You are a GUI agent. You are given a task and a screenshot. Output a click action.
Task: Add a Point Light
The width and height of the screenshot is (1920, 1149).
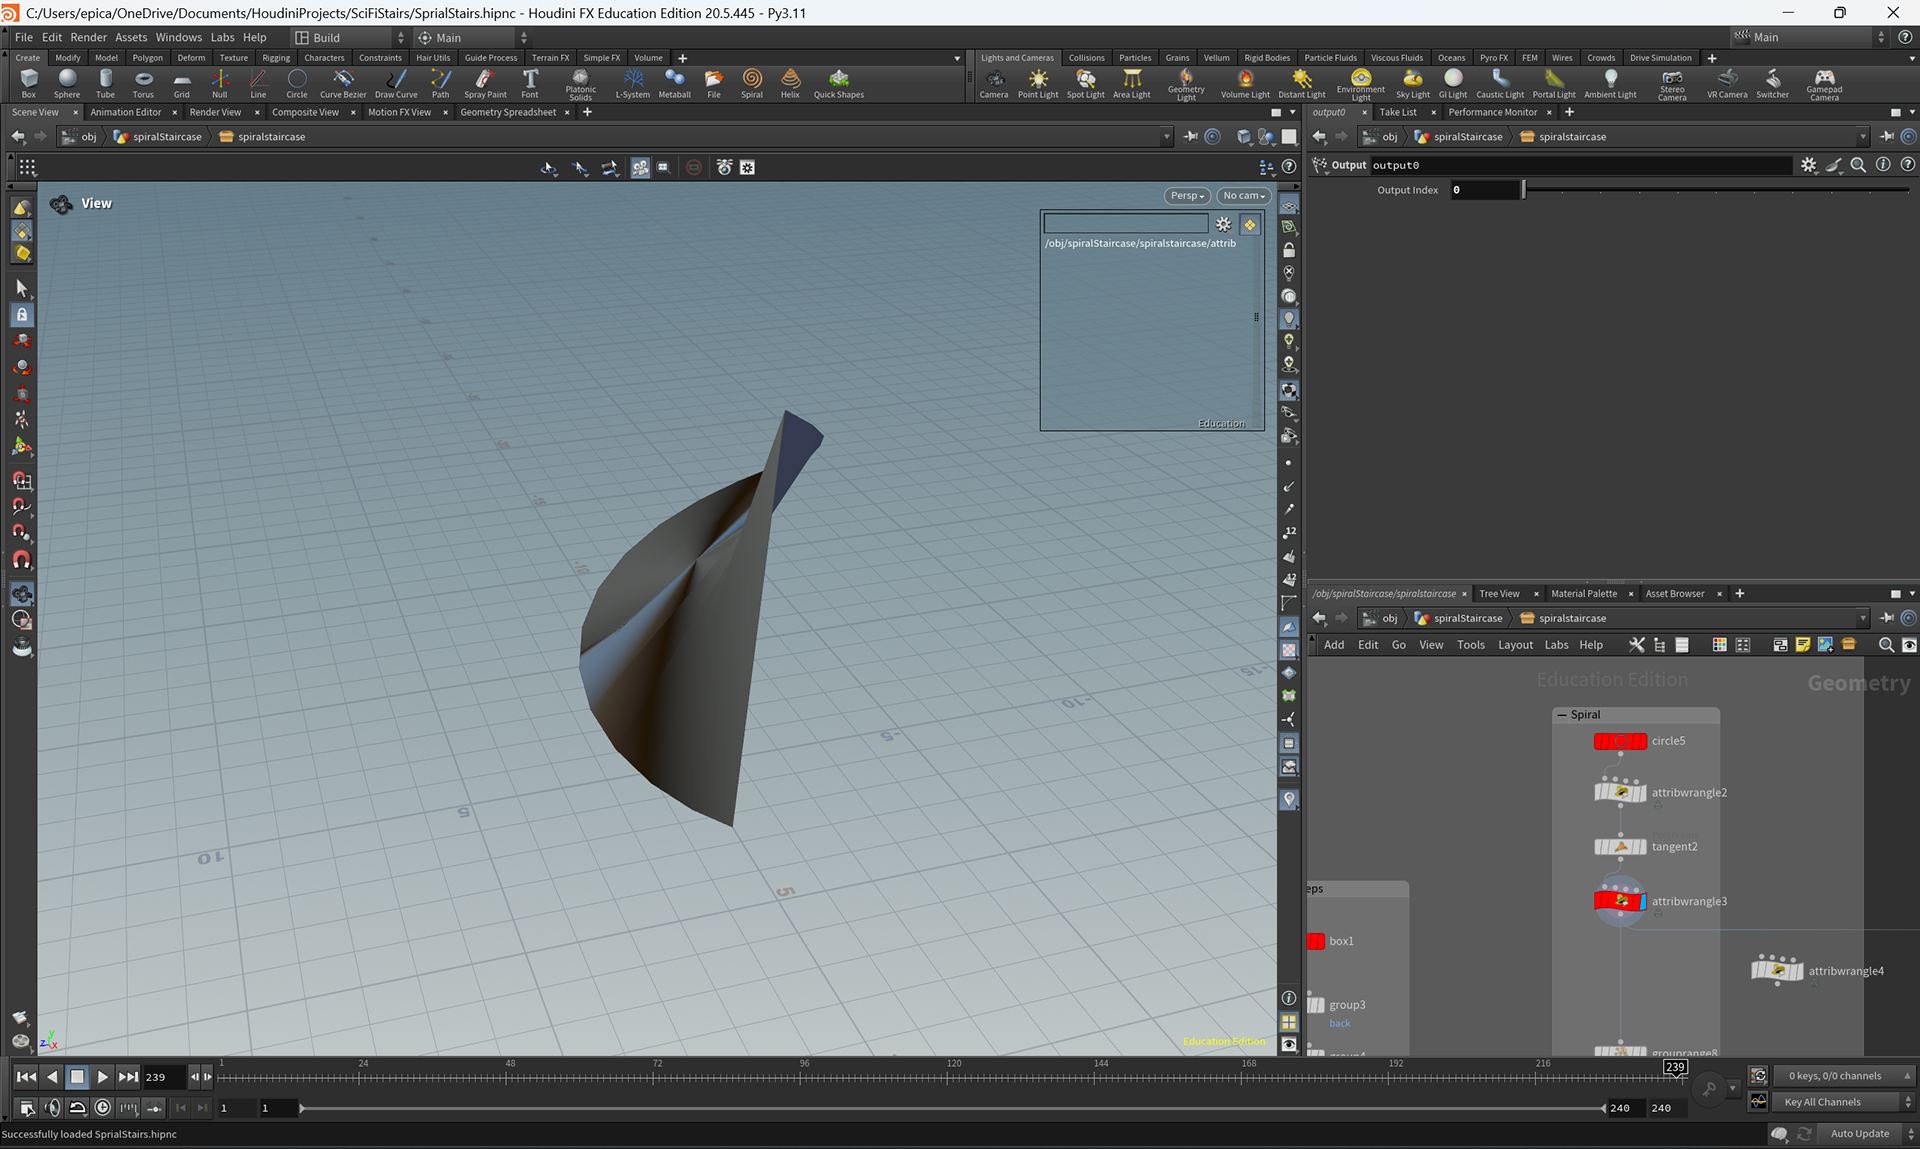(1038, 83)
